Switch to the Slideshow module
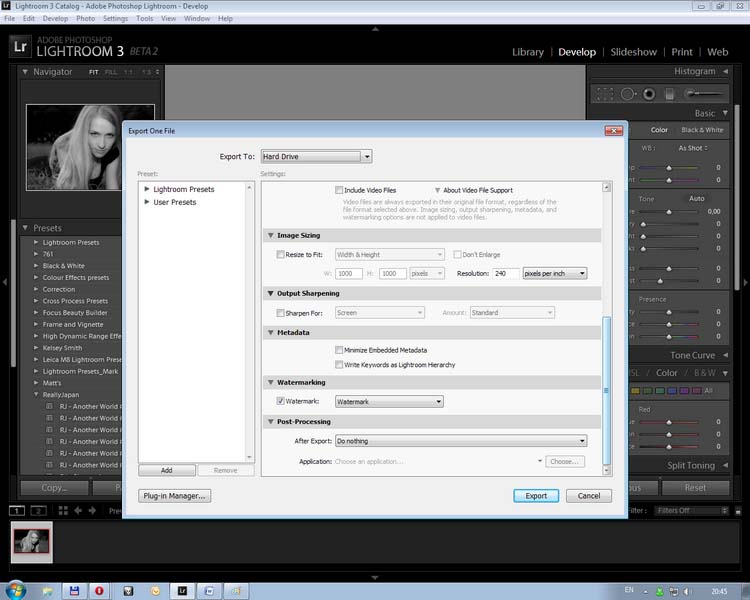Viewport: 750px width, 600px height. coord(633,52)
